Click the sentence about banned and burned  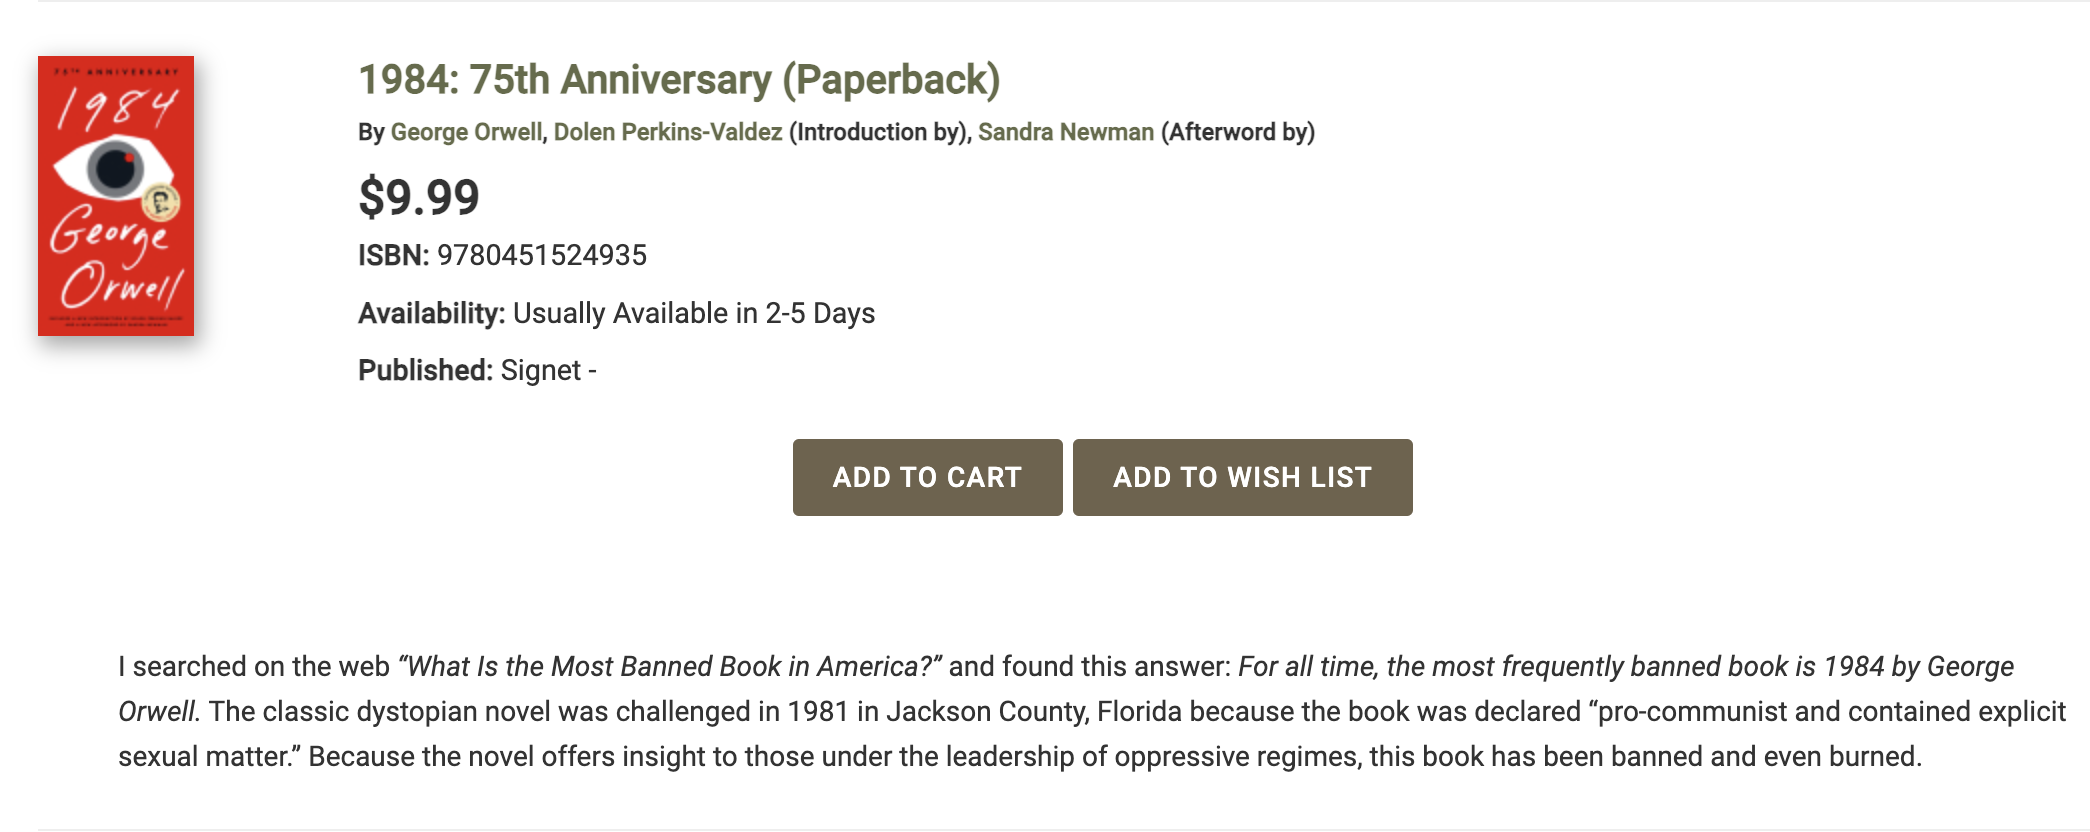[x=1115, y=756]
